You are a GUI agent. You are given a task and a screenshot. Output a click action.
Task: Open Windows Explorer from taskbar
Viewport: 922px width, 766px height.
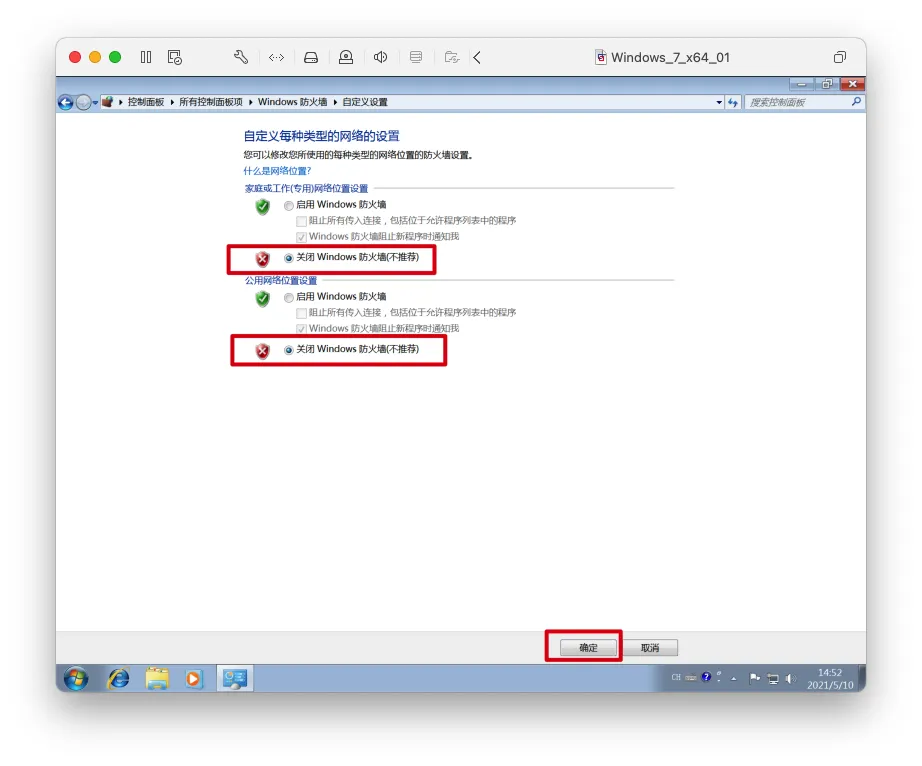156,679
